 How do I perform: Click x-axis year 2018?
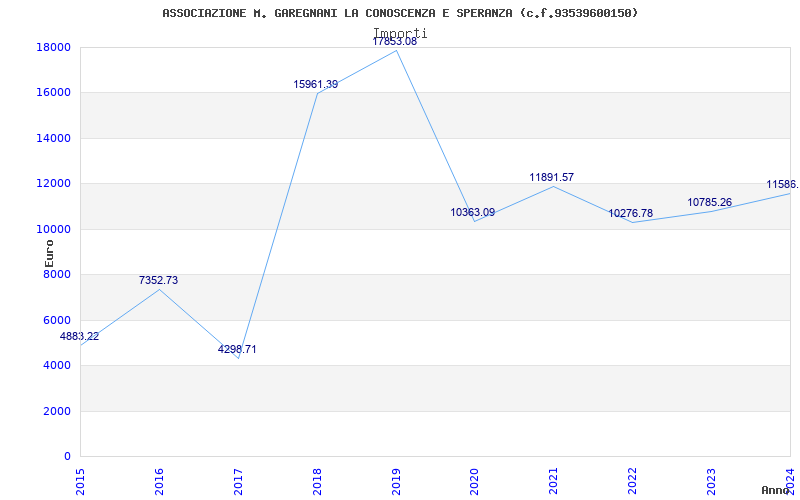click(x=317, y=481)
